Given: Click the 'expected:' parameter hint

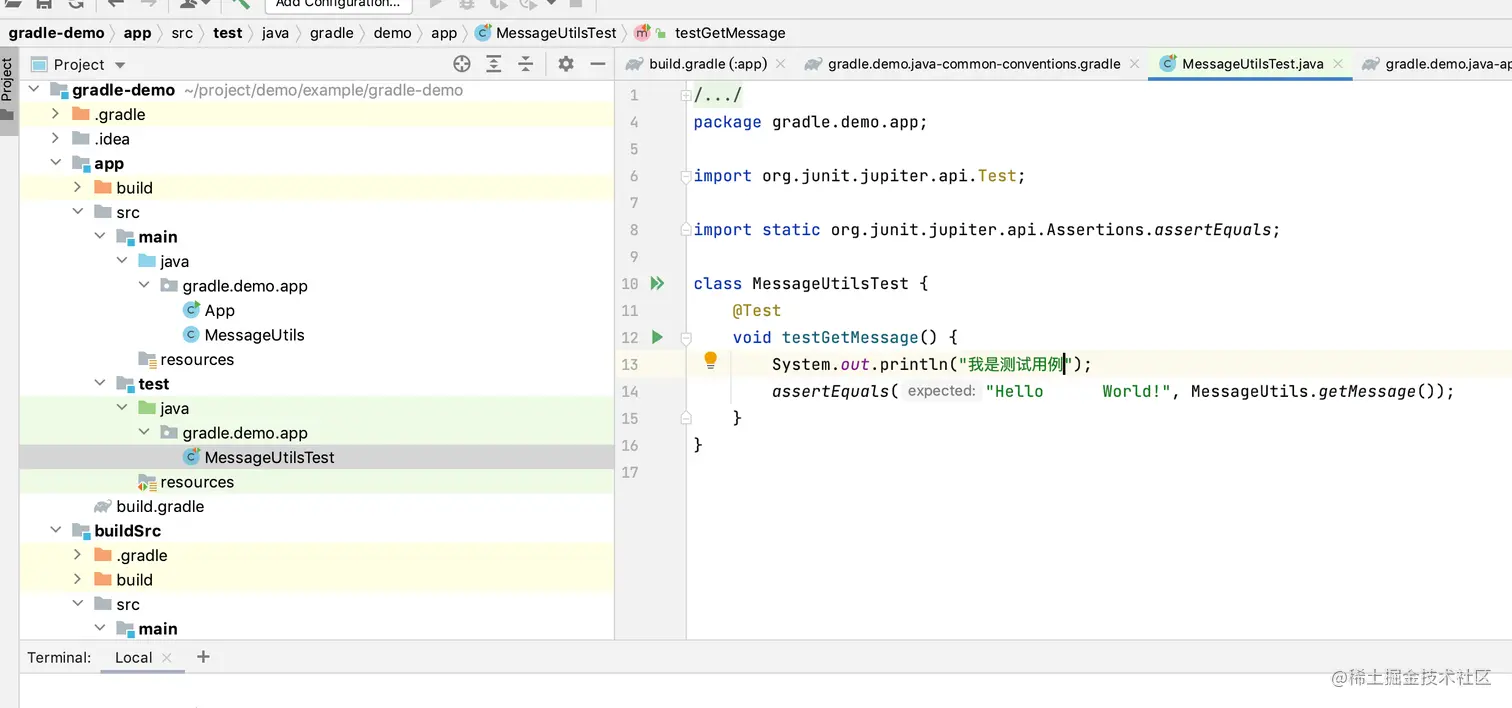Looking at the screenshot, I should coord(941,391).
